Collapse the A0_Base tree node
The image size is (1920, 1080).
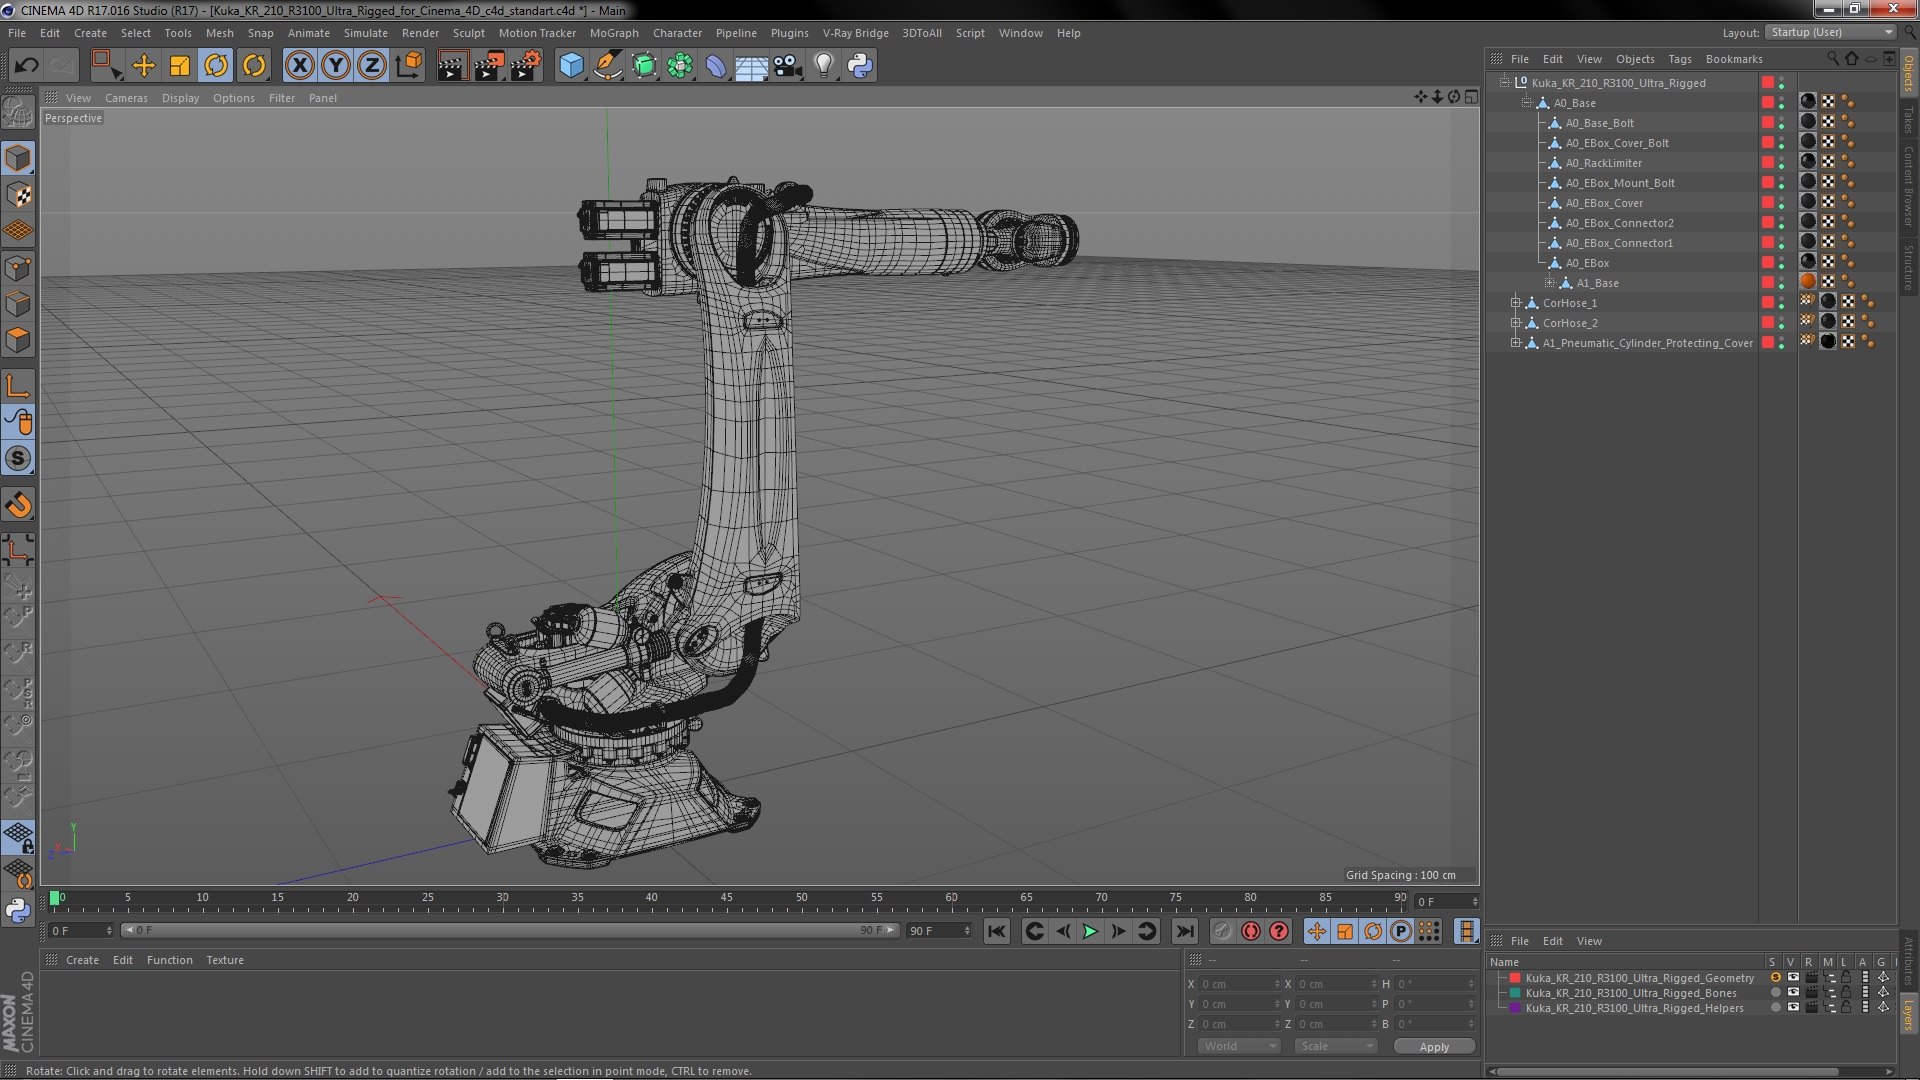coord(1527,103)
